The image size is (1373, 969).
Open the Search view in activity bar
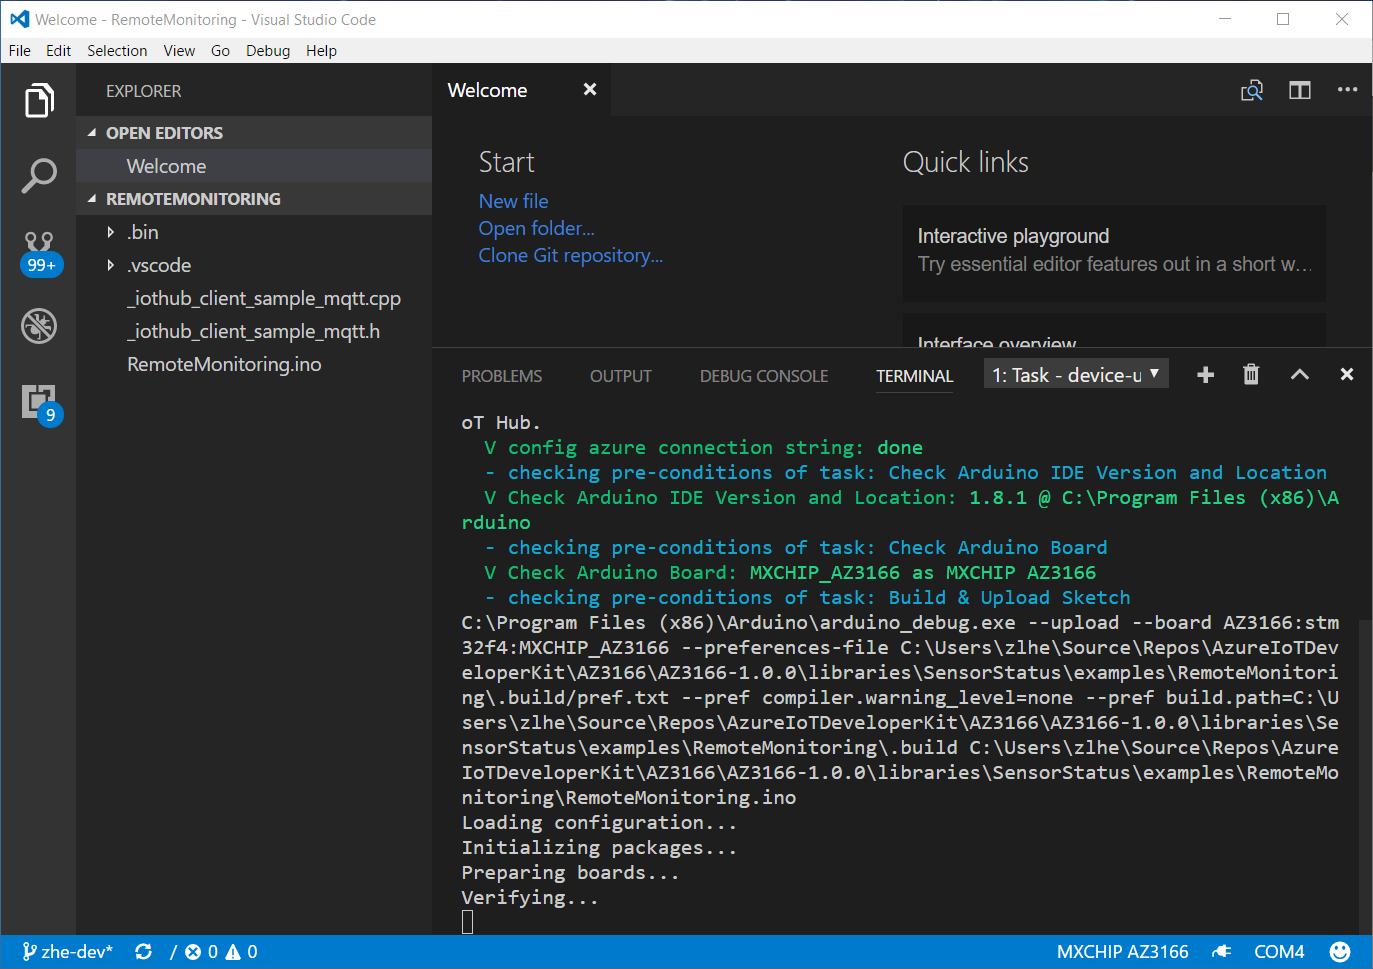(39, 175)
